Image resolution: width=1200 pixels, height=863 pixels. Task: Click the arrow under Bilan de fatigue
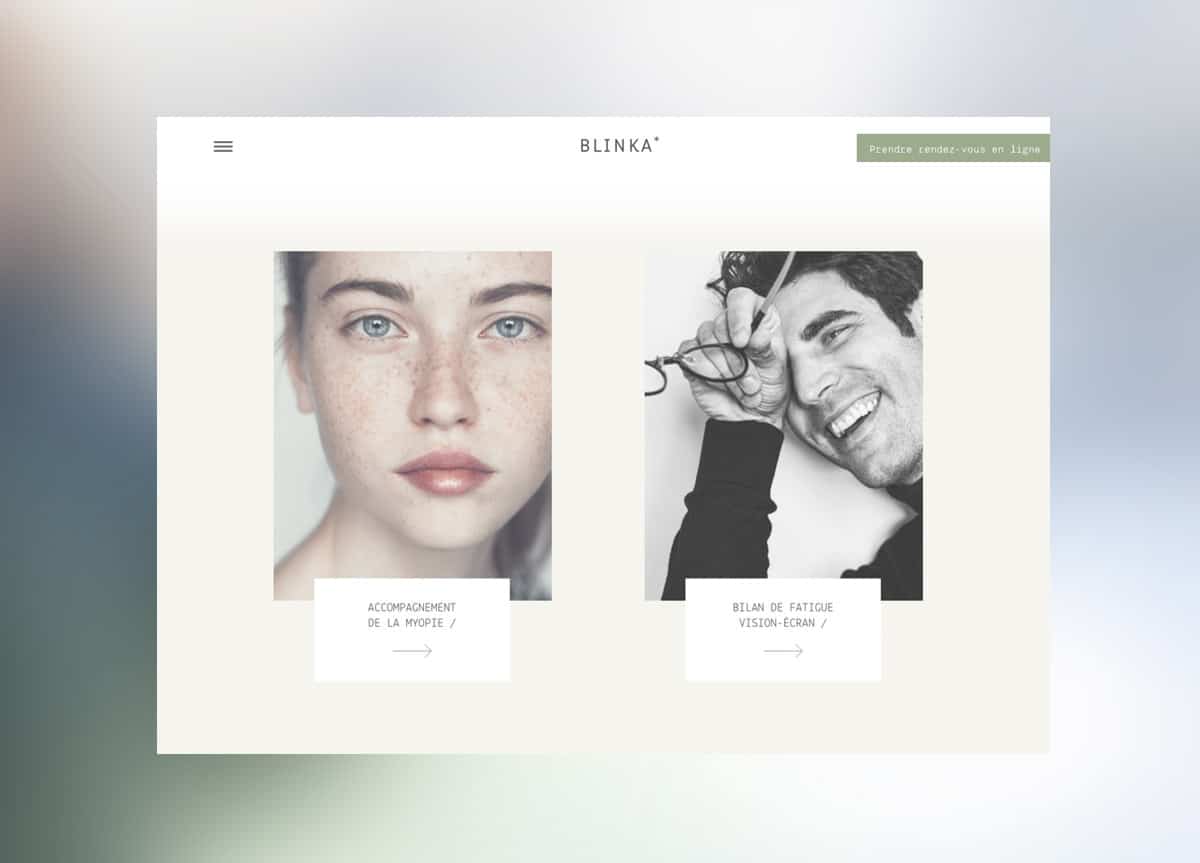pos(783,651)
